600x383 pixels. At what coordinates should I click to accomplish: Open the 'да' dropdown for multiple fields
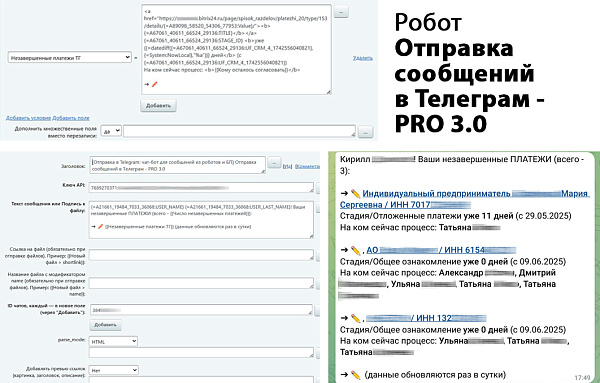(x=111, y=131)
